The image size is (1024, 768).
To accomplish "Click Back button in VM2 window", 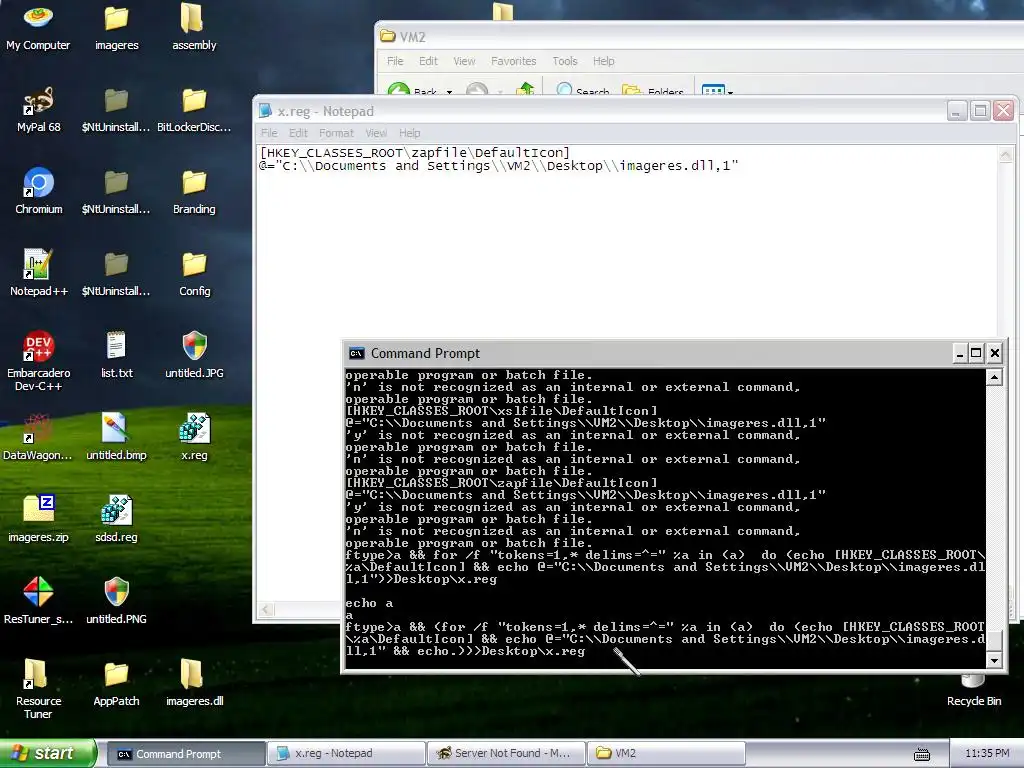I will 413,89.
